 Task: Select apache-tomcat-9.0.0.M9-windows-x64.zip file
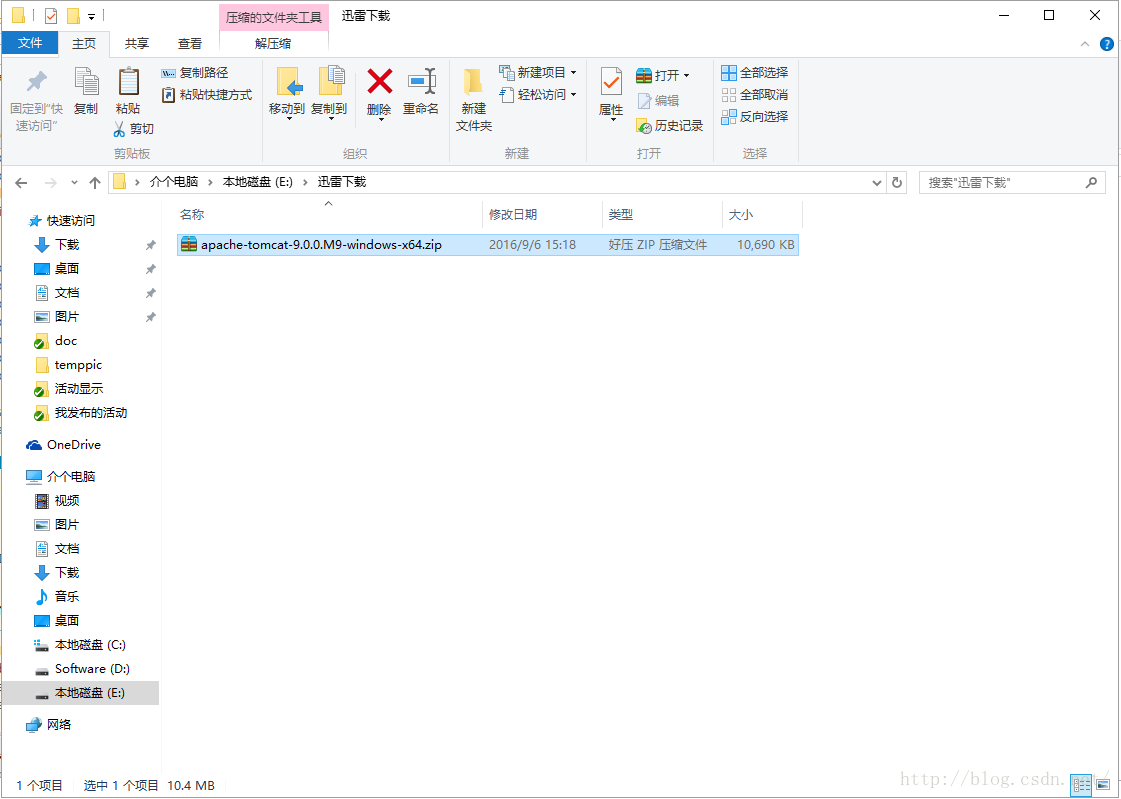(x=488, y=244)
